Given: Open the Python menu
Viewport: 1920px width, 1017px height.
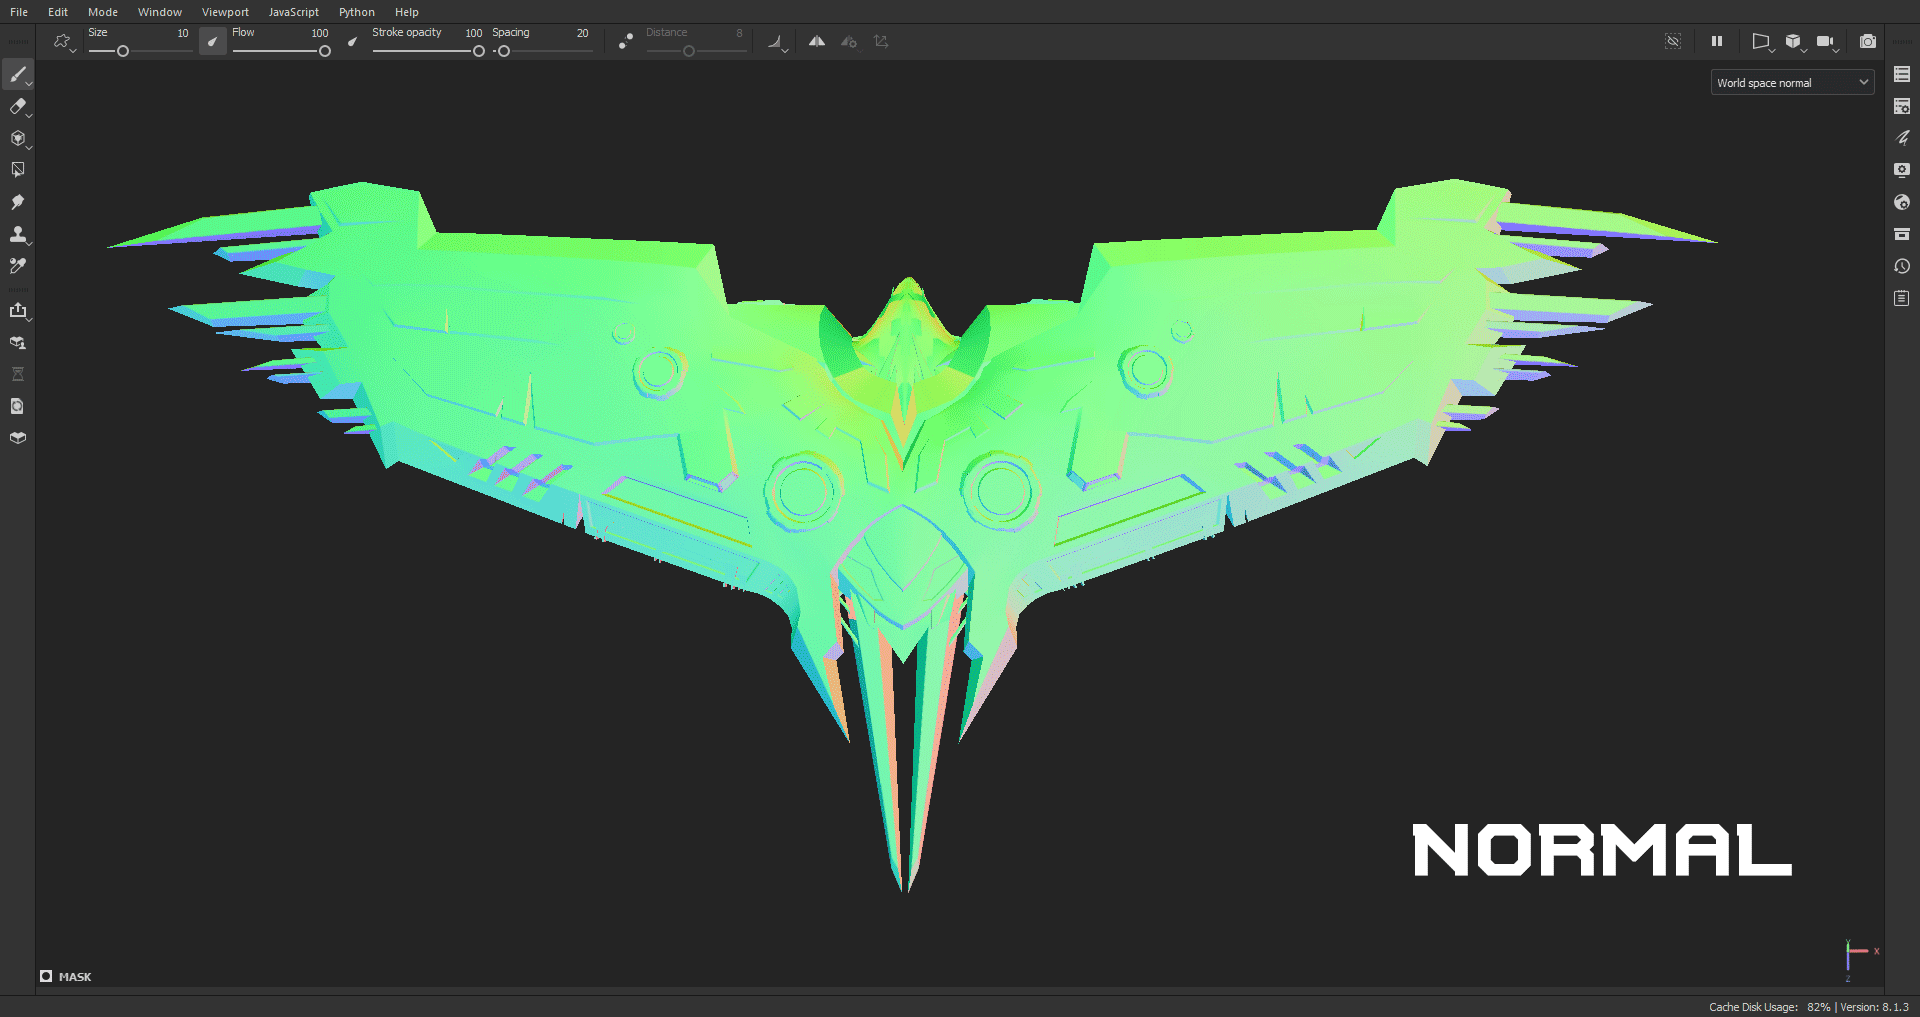Looking at the screenshot, I should [357, 12].
